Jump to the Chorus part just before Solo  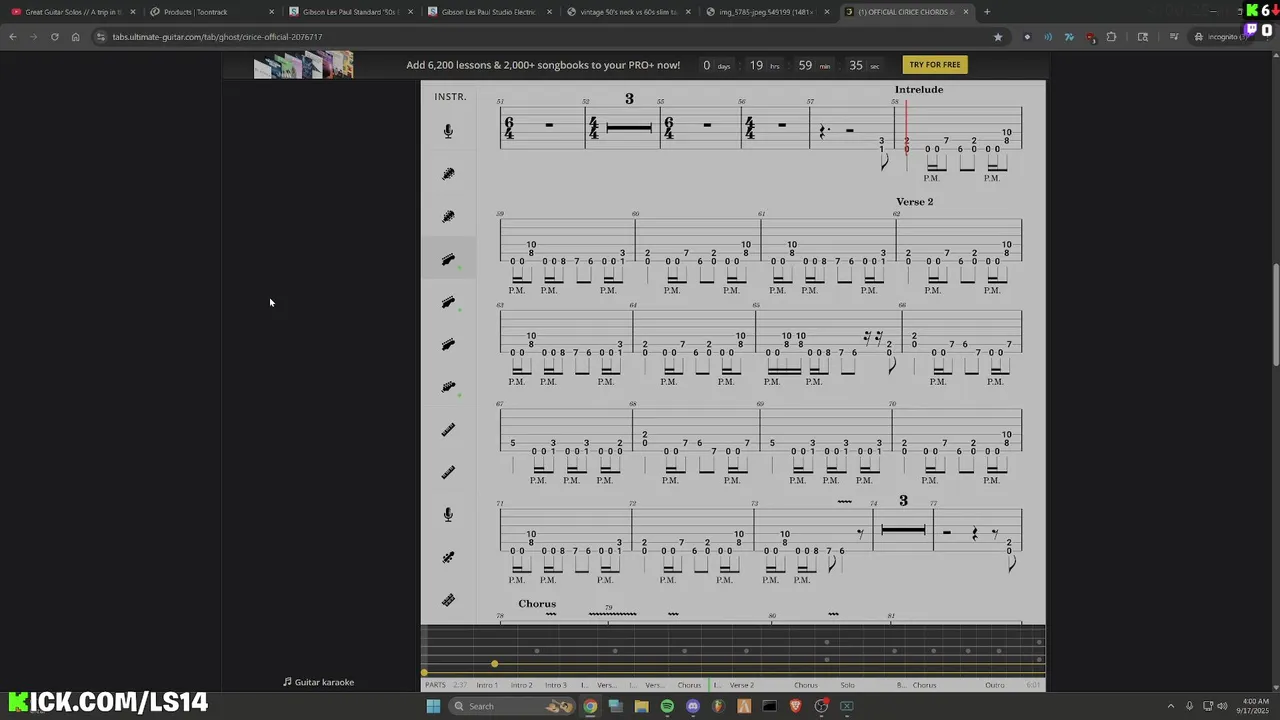click(806, 685)
